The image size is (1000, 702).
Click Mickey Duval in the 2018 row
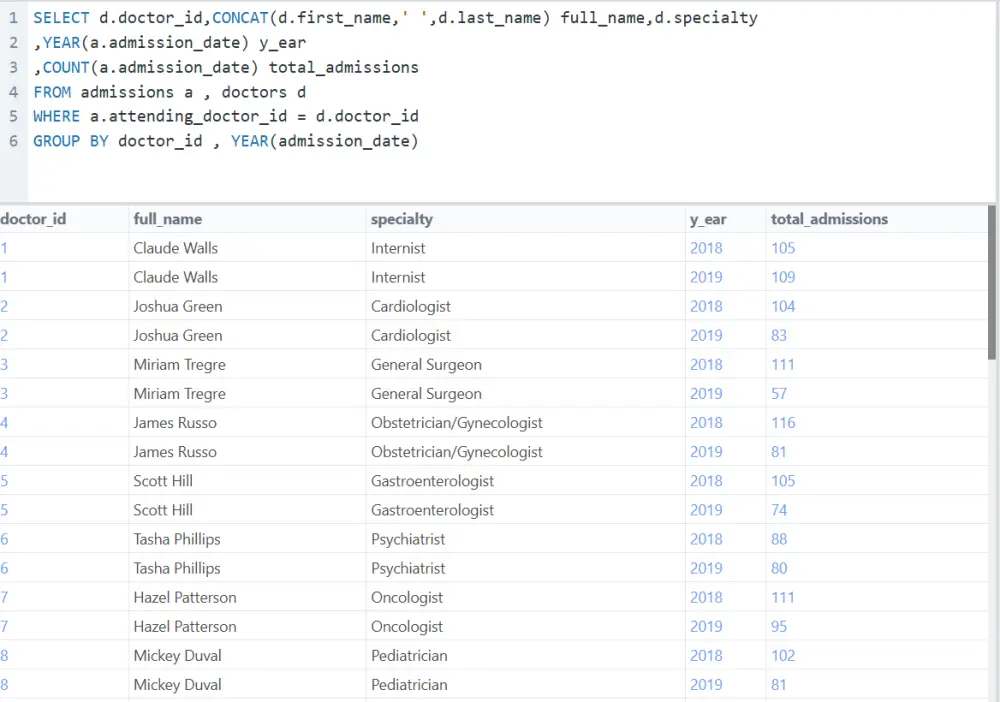coord(178,656)
